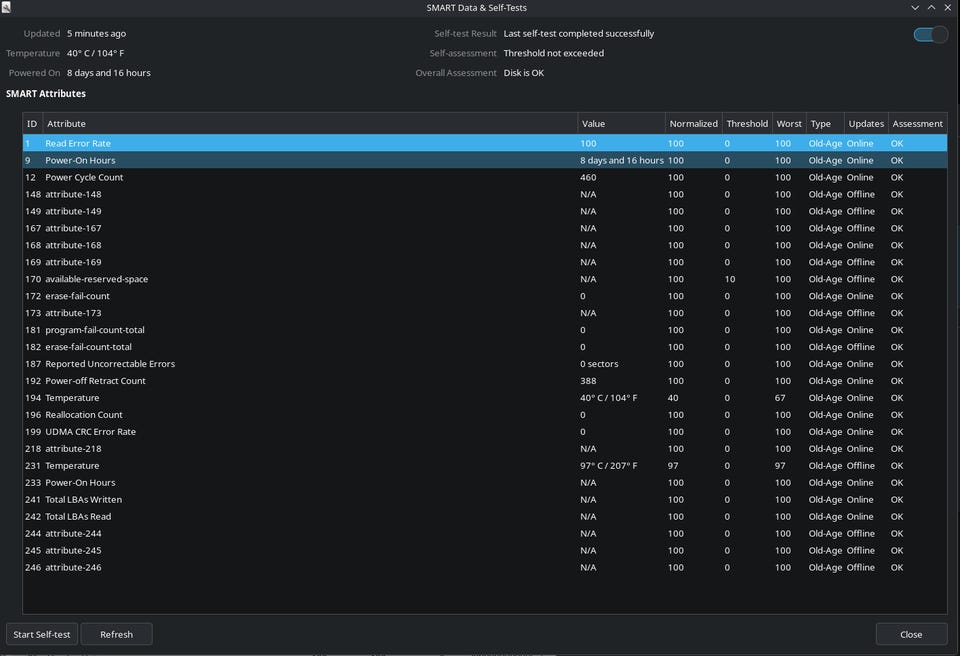The width and height of the screenshot is (960, 656).
Task: Select the attribute-167 row
Action: [x=485, y=228]
